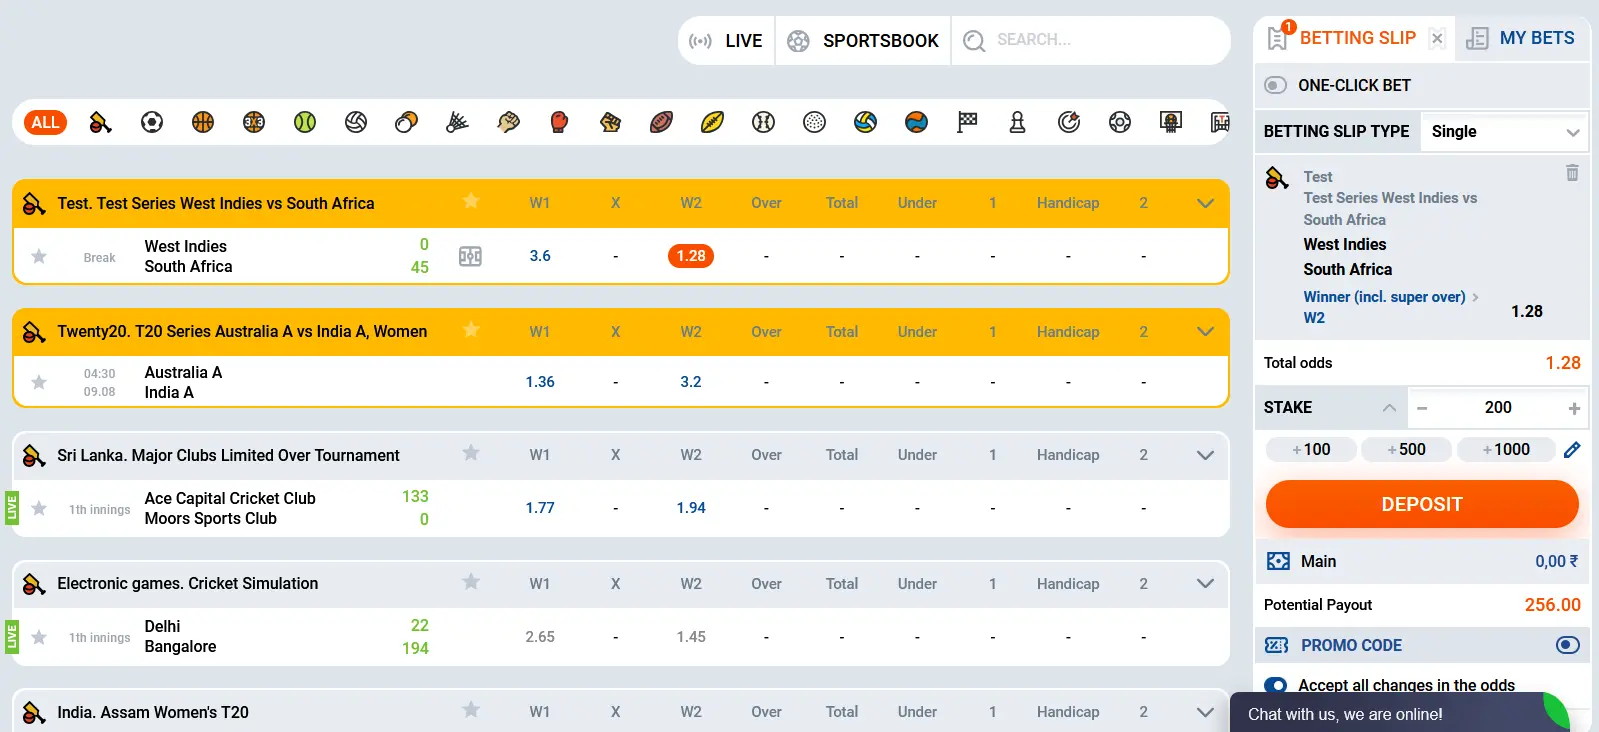Add +500 to the stake
Image resolution: width=1599 pixels, height=732 pixels.
click(x=1406, y=450)
